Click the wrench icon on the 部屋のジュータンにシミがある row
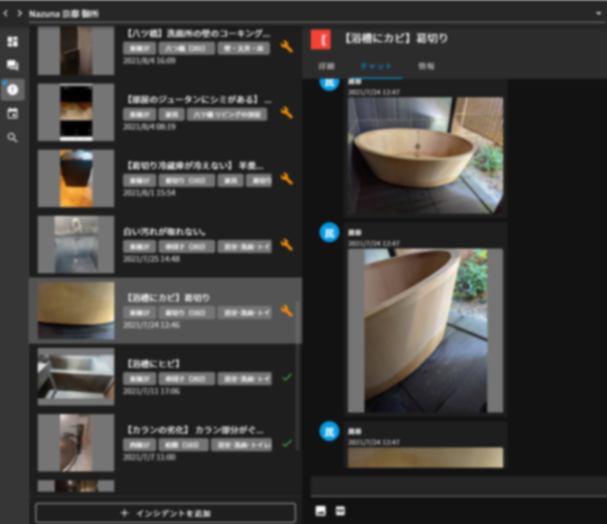 [x=286, y=113]
